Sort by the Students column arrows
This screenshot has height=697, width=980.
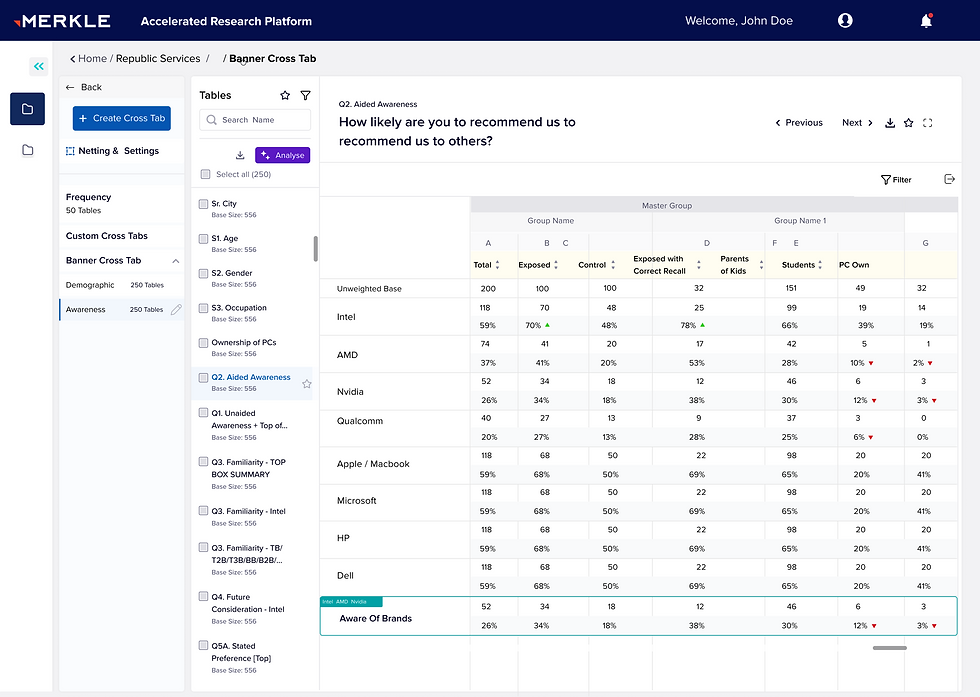tap(820, 265)
